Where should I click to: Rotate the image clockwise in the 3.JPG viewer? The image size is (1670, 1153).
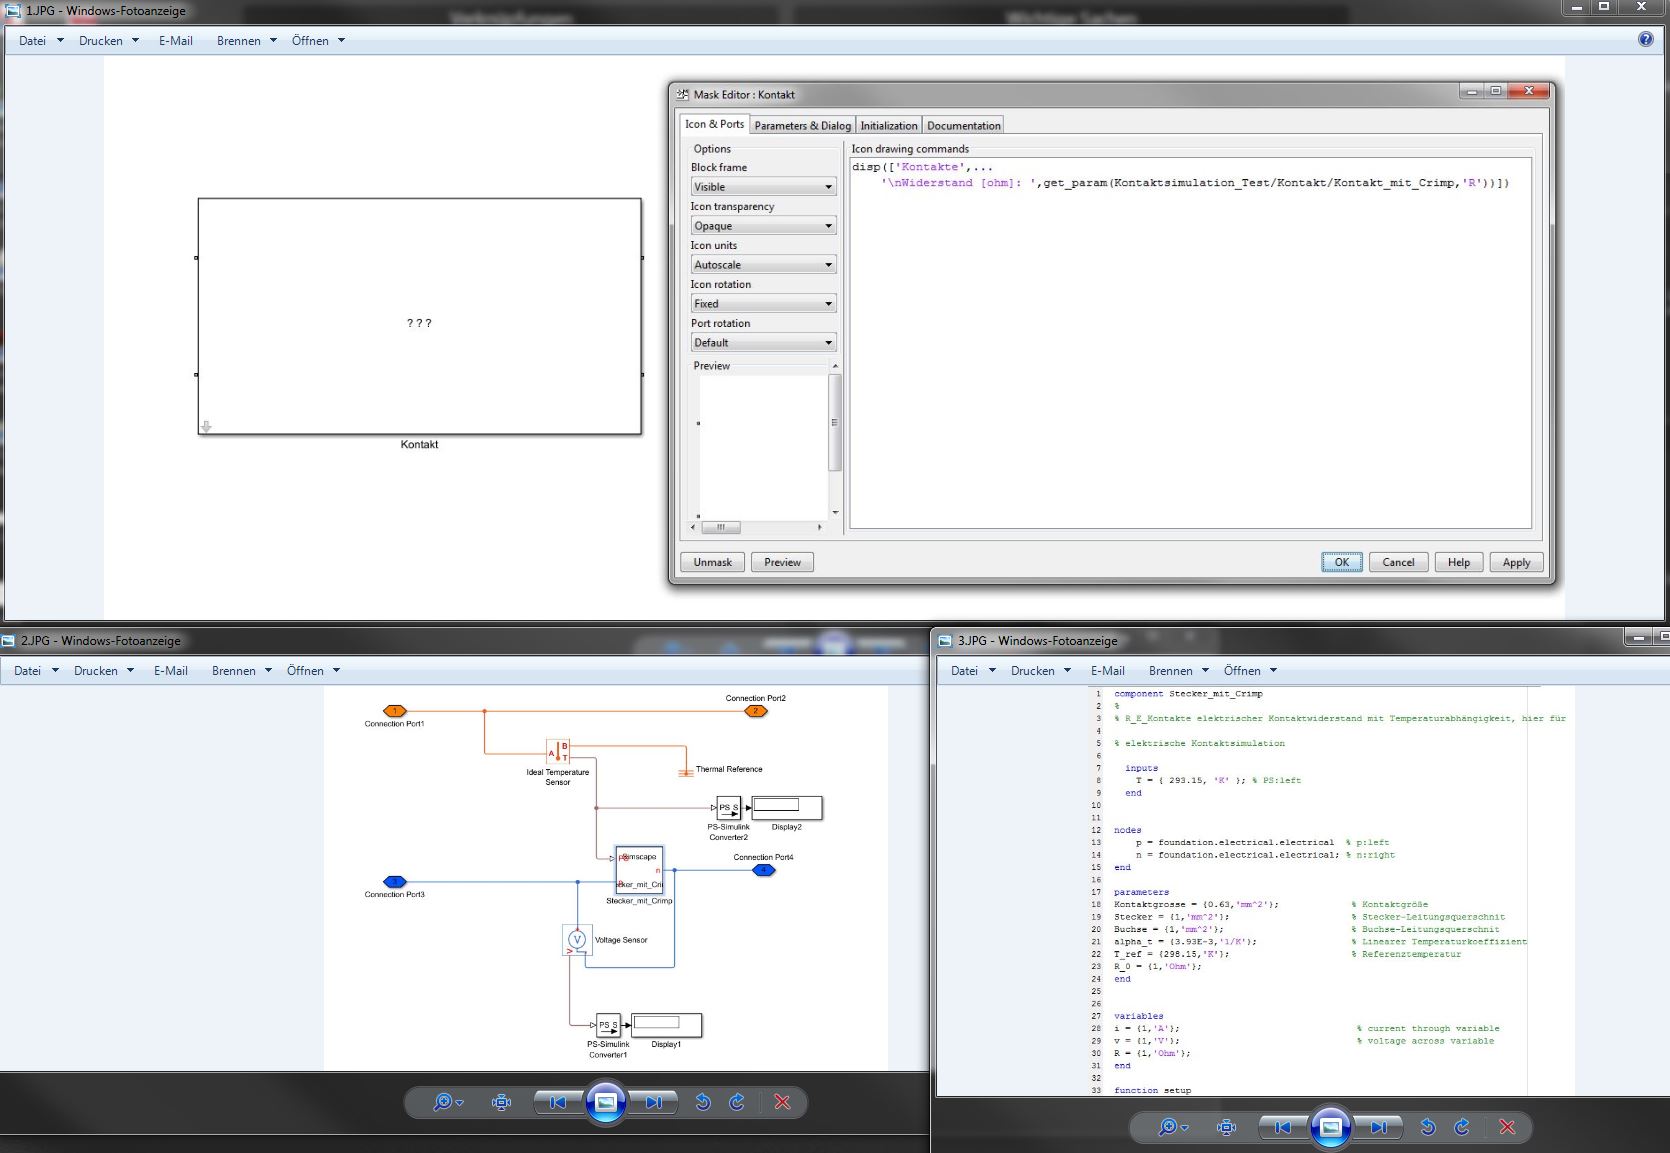(x=1462, y=1127)
